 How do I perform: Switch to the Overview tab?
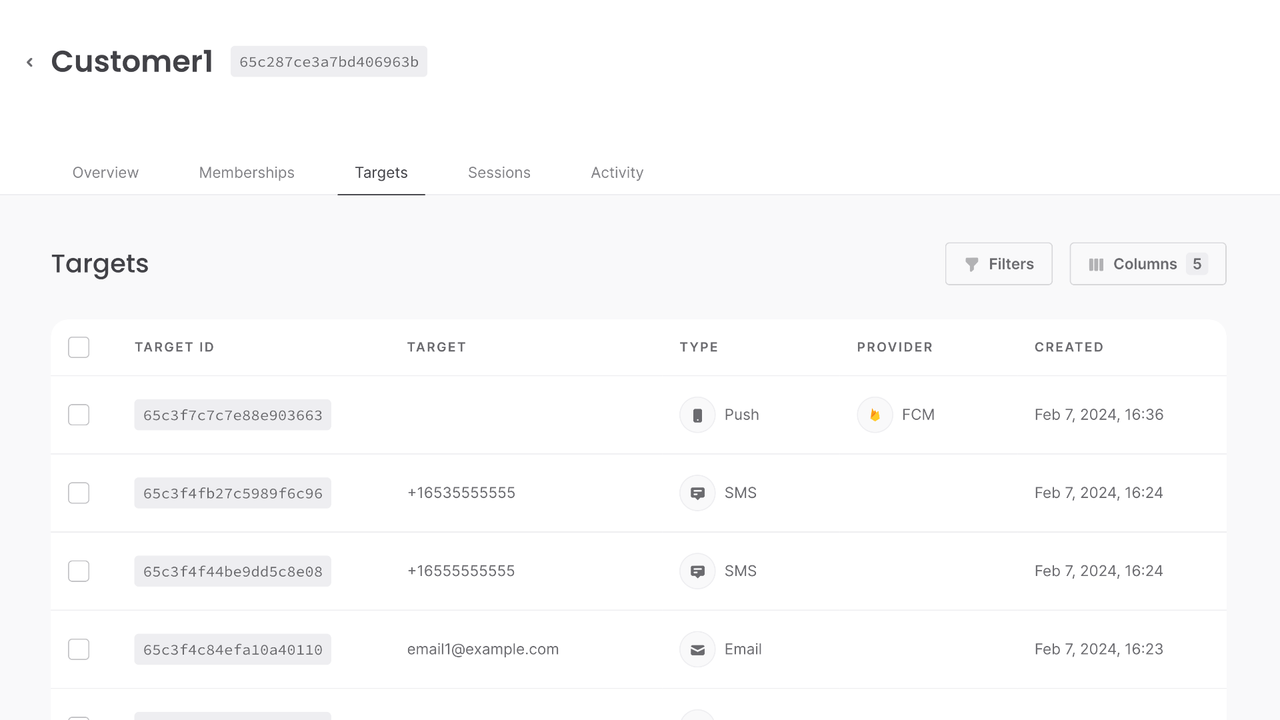click(105, 173)
